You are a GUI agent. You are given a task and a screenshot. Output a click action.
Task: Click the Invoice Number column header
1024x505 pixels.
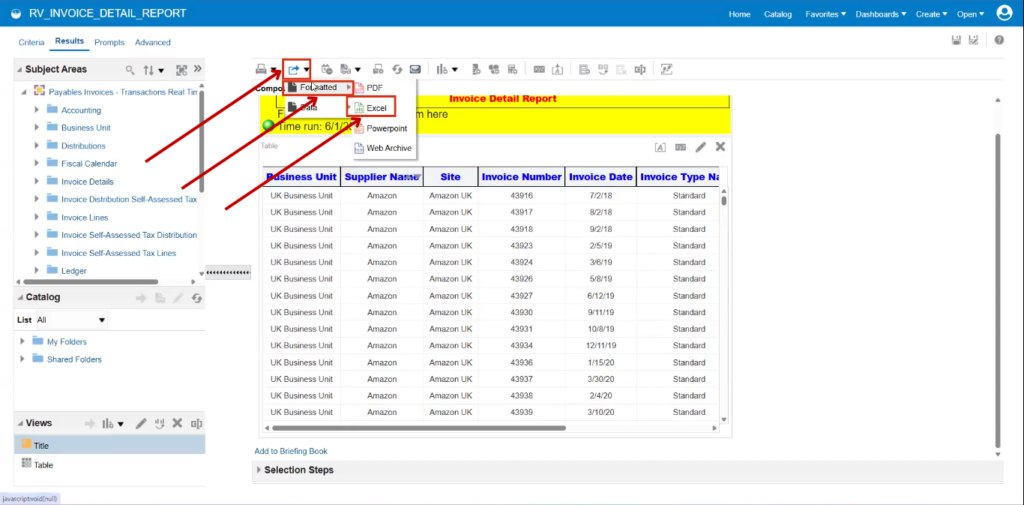click(521, 176)
